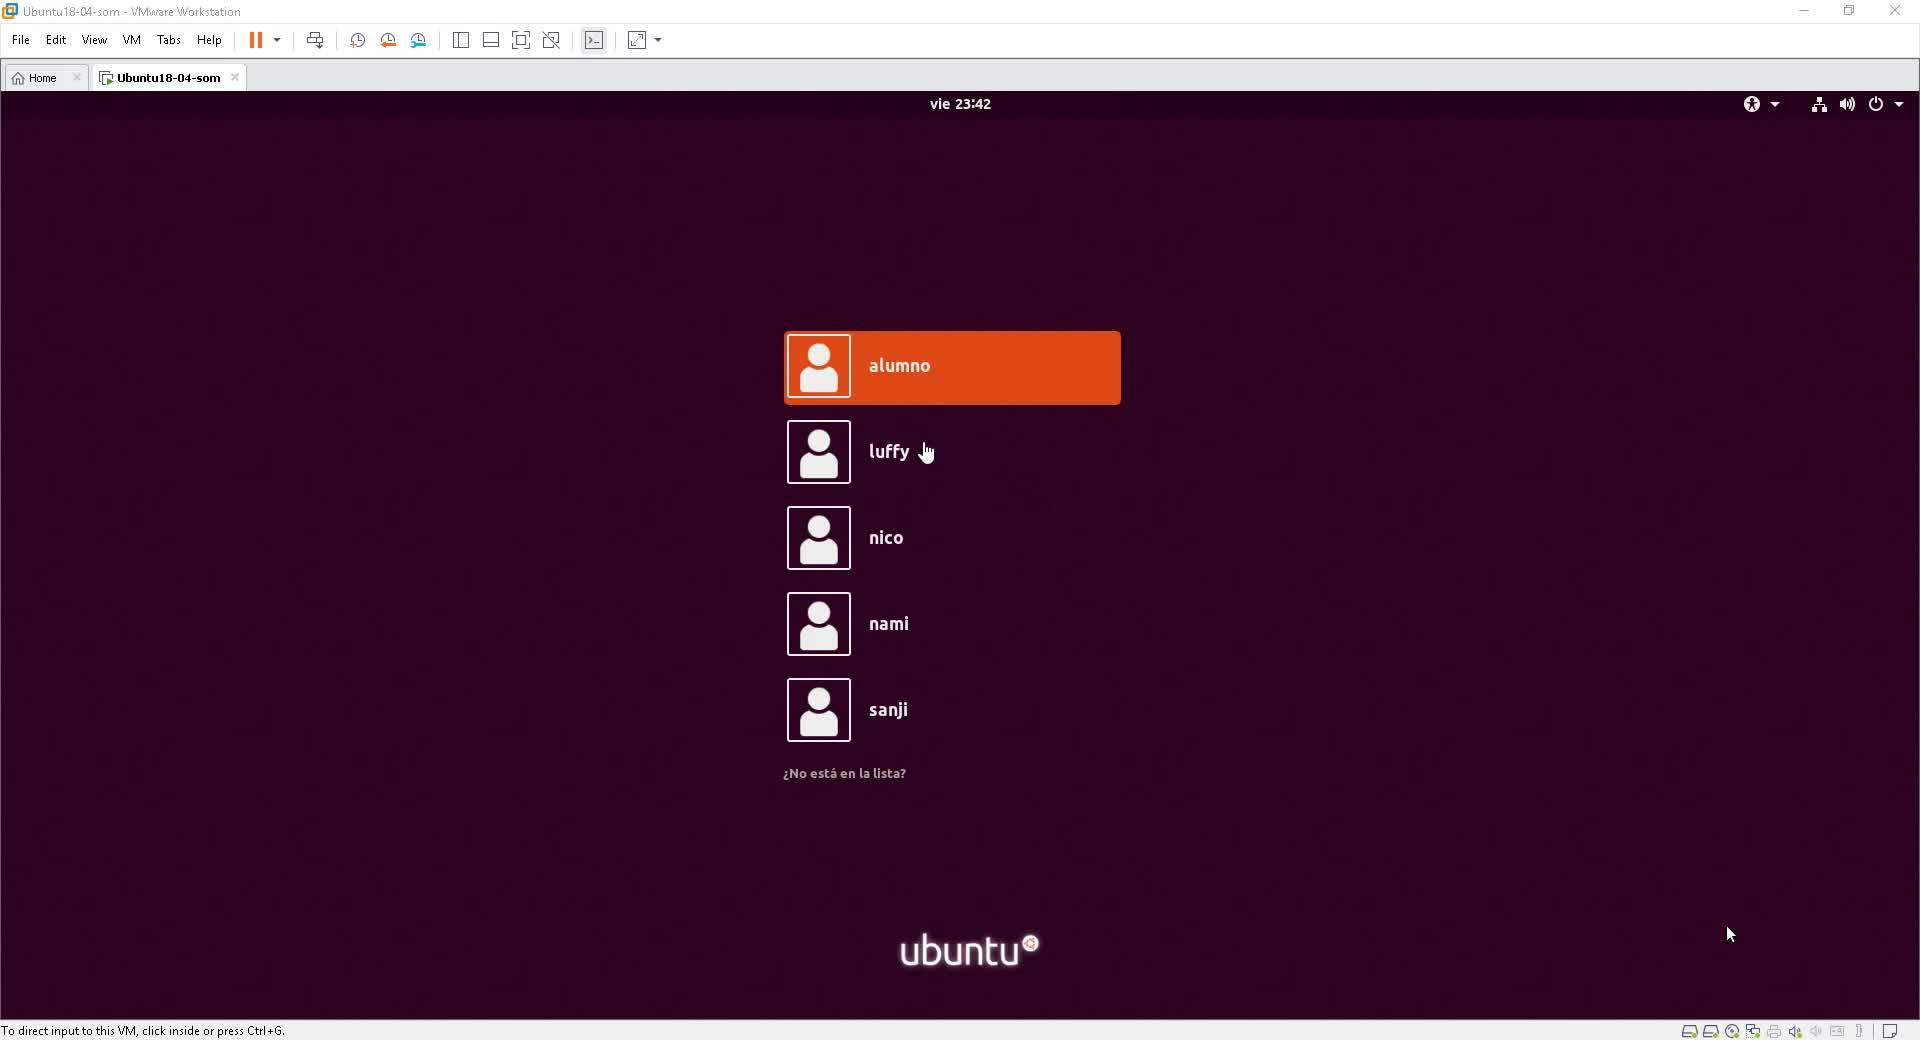Click Send Ctrl+Alt+Del toolbar icon
The width and height of the screenshot is (1920, 1040).
point(315,40)
